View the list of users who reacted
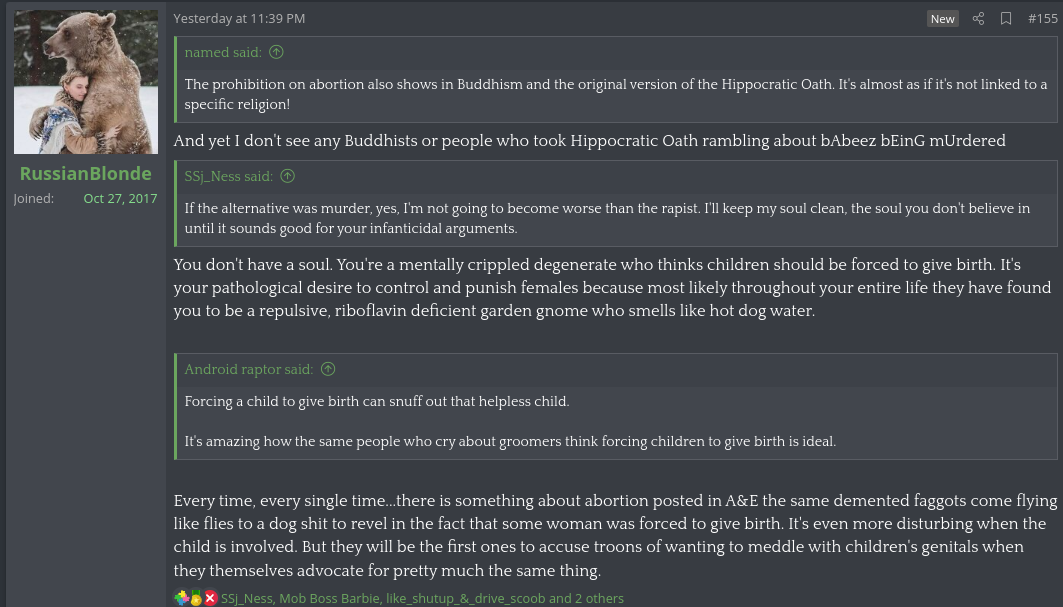 (x=422, y=598)
